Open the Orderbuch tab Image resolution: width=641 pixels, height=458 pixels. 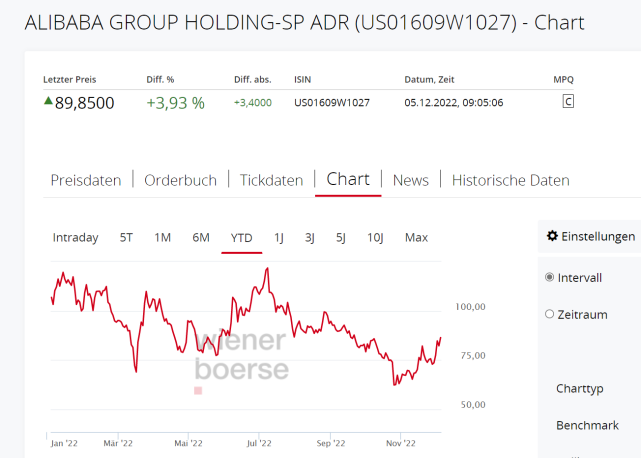[x=180, y=180]
